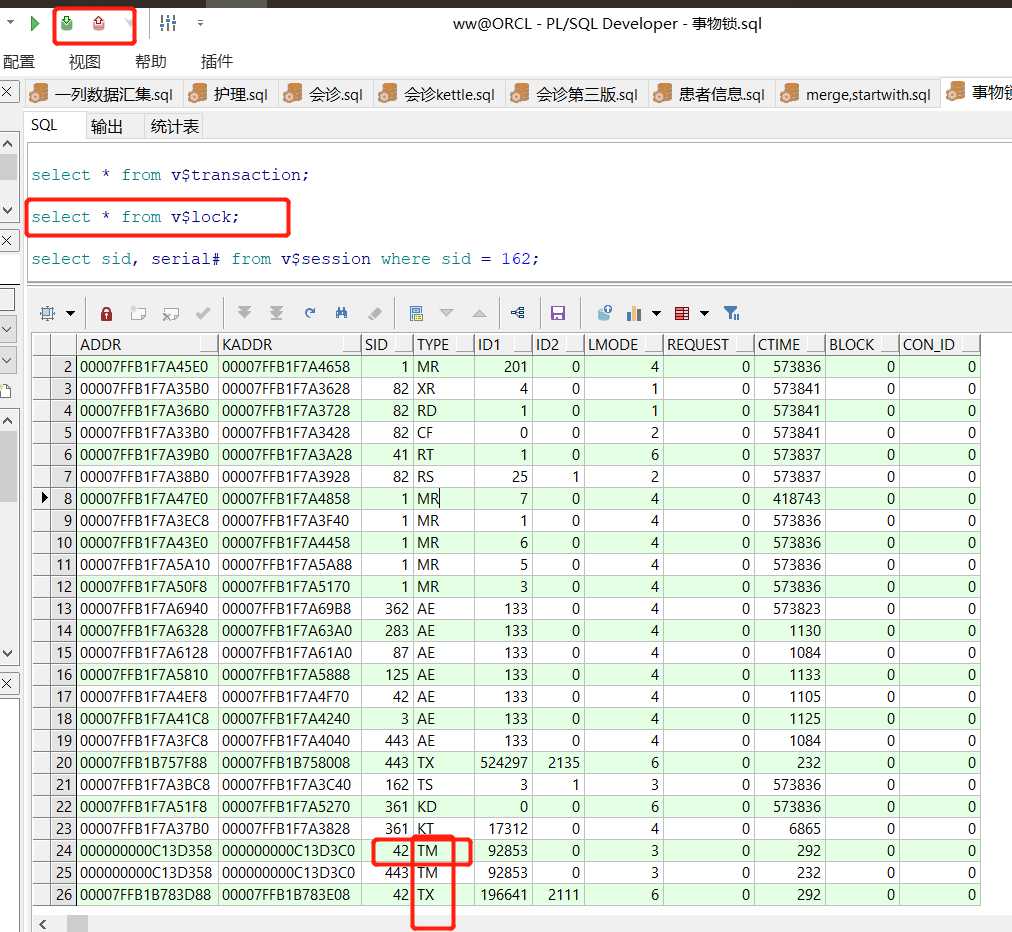
Task: Click the Clear record eraser icon
Action: tap(375, 314)
